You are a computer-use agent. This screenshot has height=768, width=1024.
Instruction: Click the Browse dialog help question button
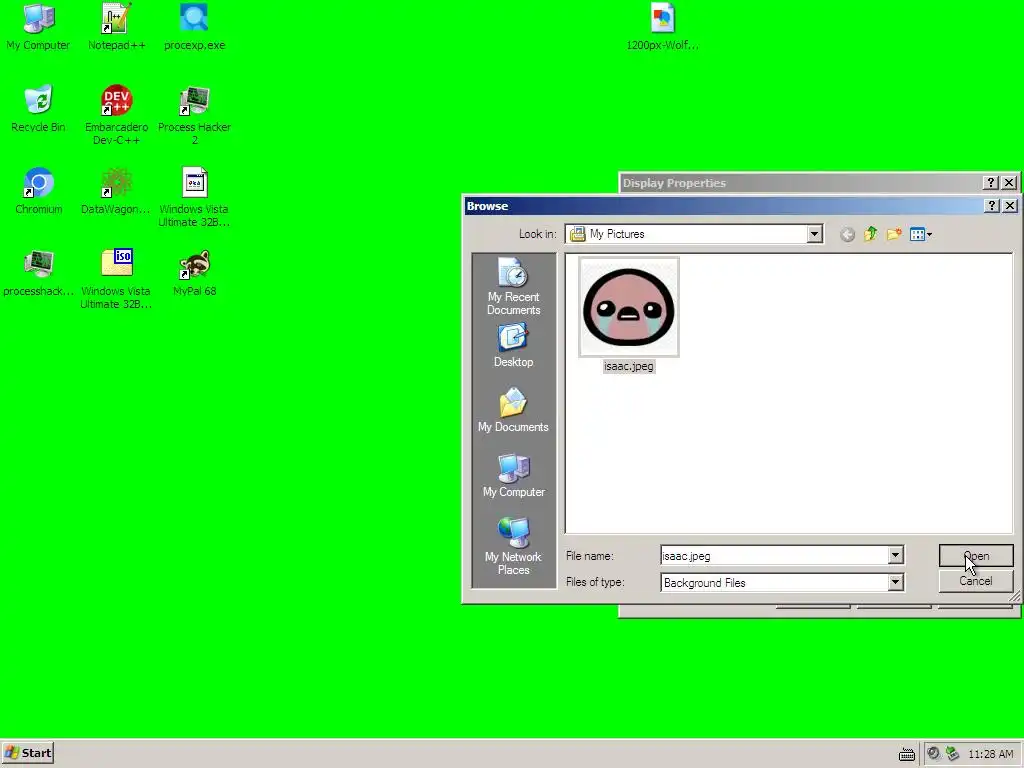(991, 206)
